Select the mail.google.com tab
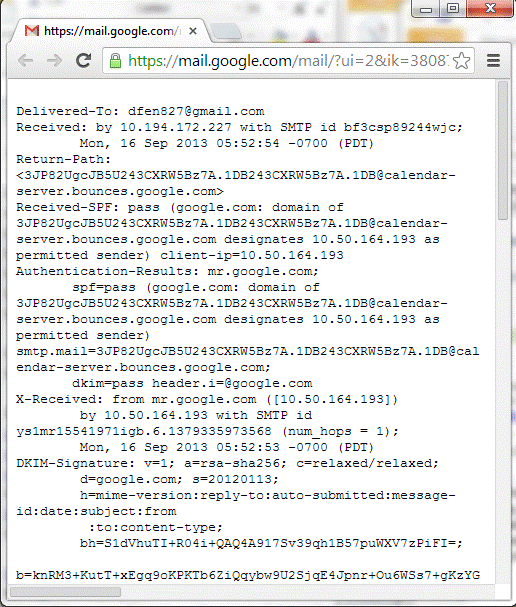Viewport: 516px width, 607px height. (111, 31)
